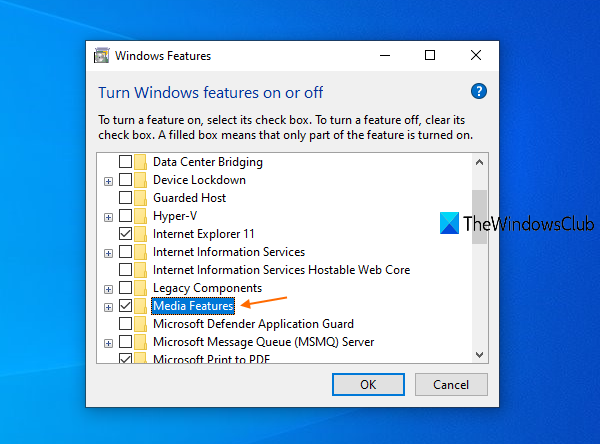This screenshot has height=444, width=600.
Task: Click the folder icon beside Guarded Host
Action: pos(140,198)
